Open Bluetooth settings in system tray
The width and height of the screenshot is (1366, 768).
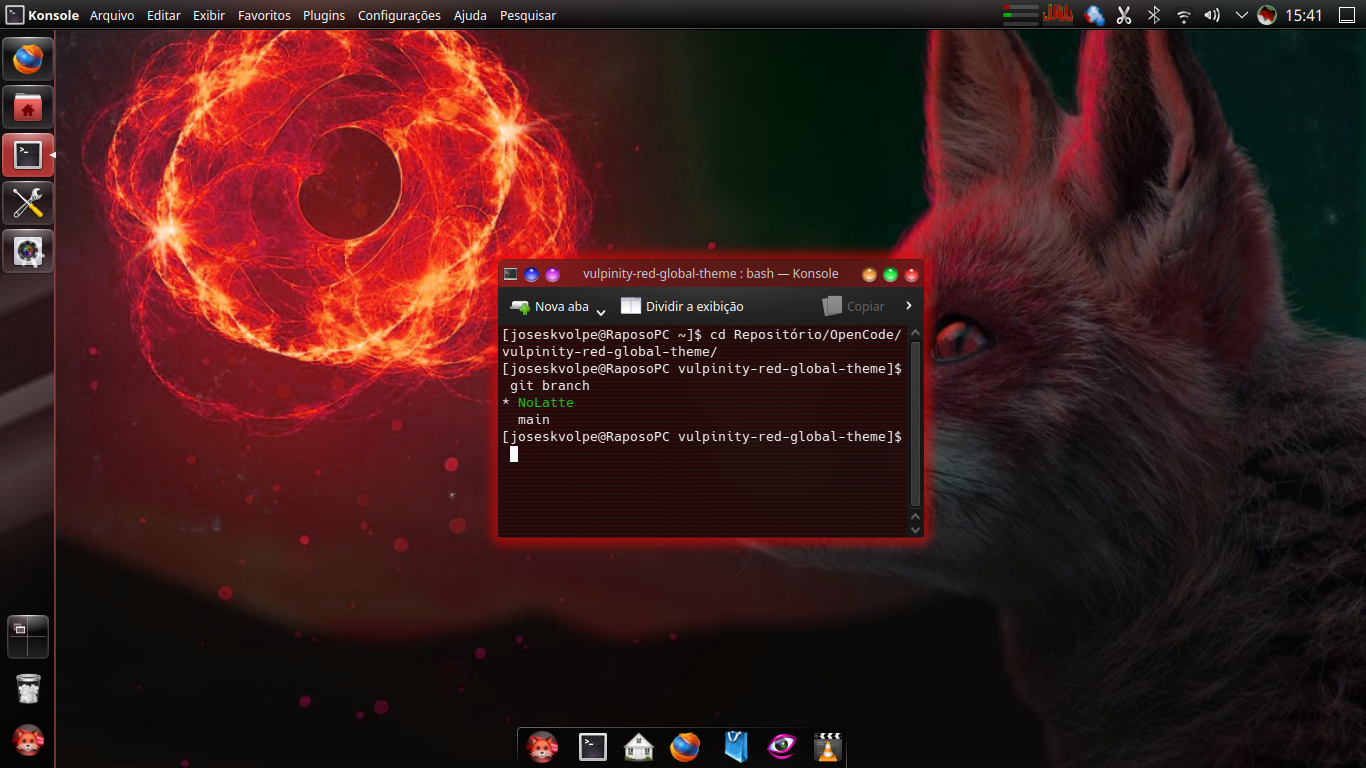pos(1153,15)
